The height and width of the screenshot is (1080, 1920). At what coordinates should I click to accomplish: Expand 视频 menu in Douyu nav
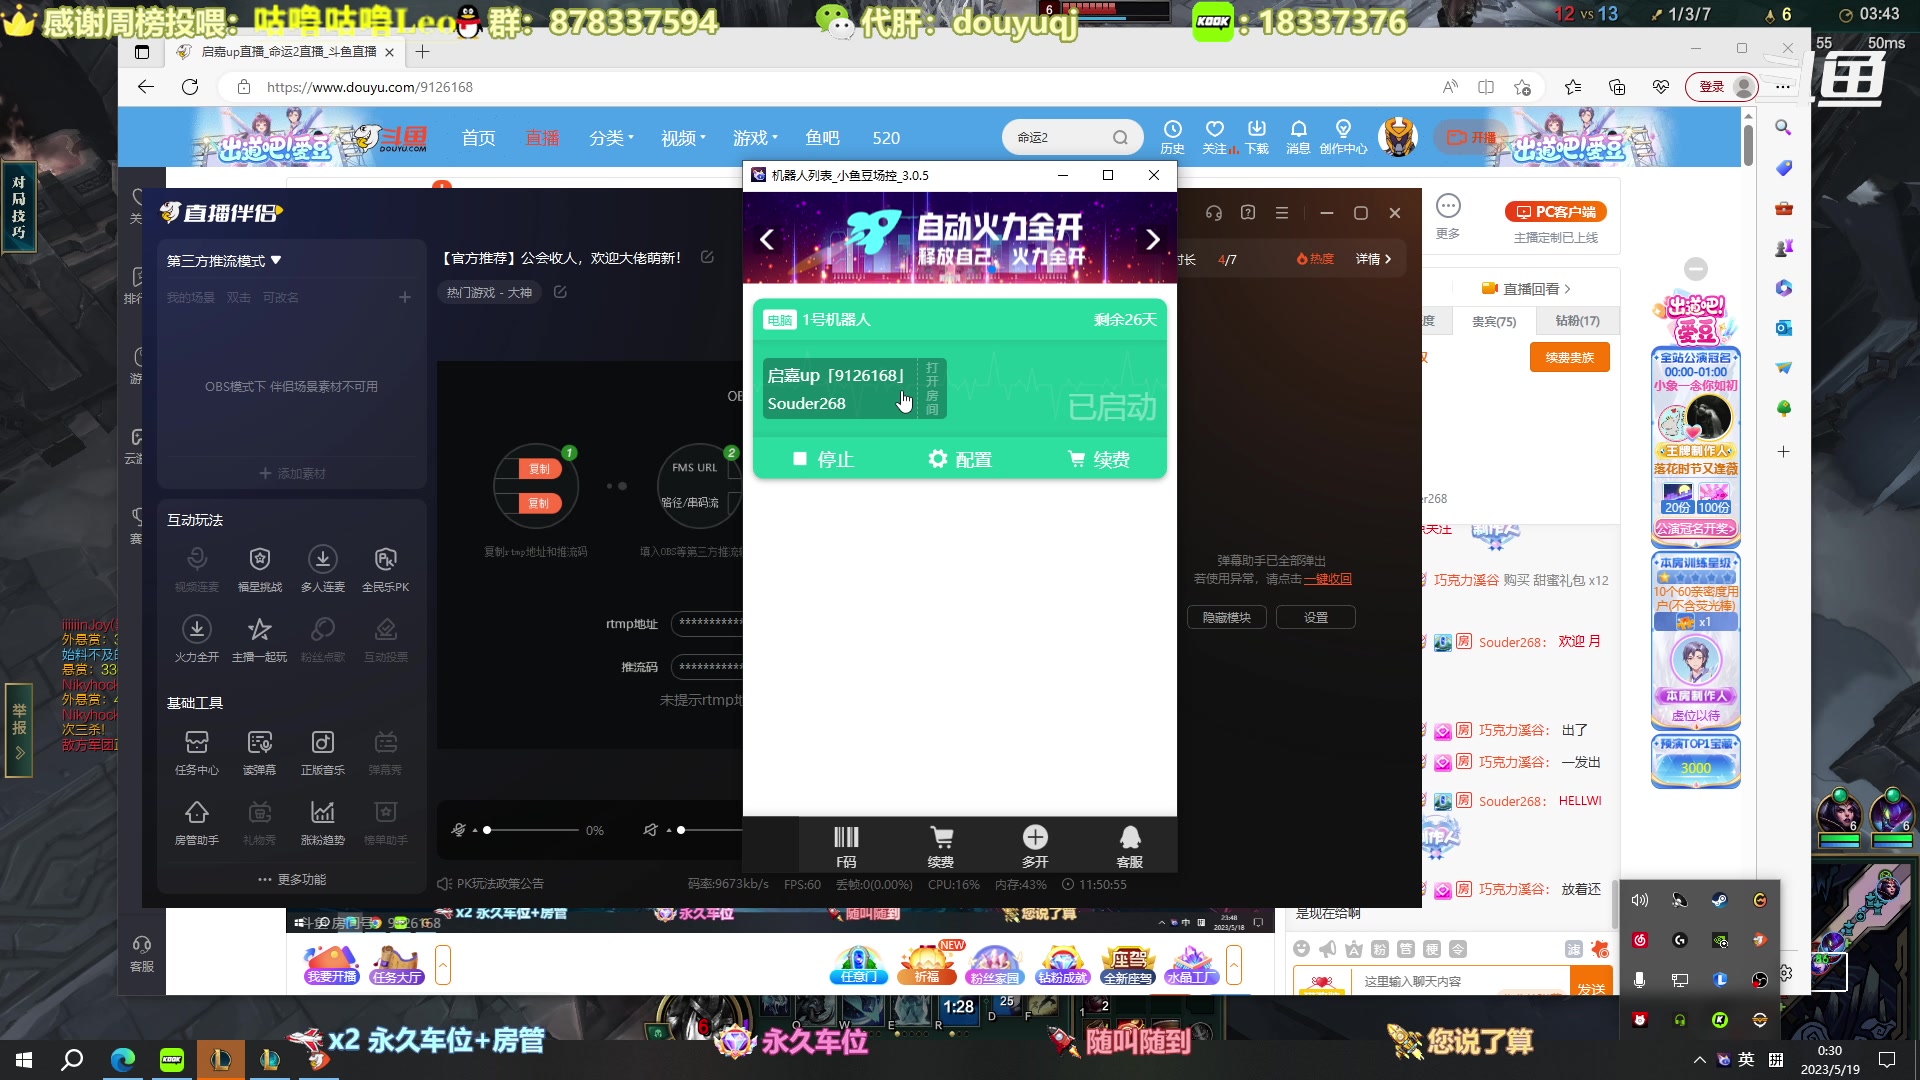684,138
